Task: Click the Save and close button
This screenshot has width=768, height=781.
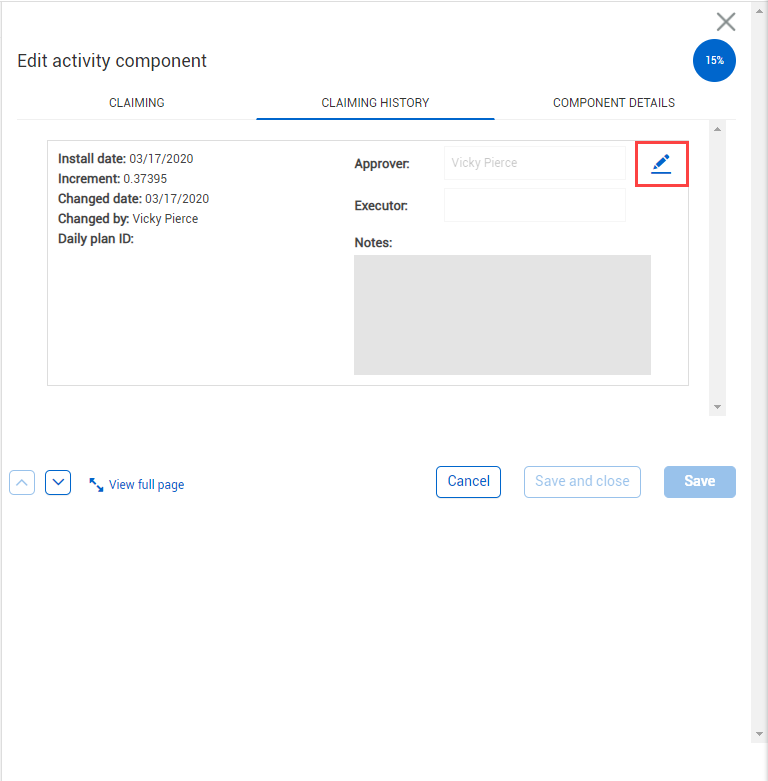Action: click(582, 482)
